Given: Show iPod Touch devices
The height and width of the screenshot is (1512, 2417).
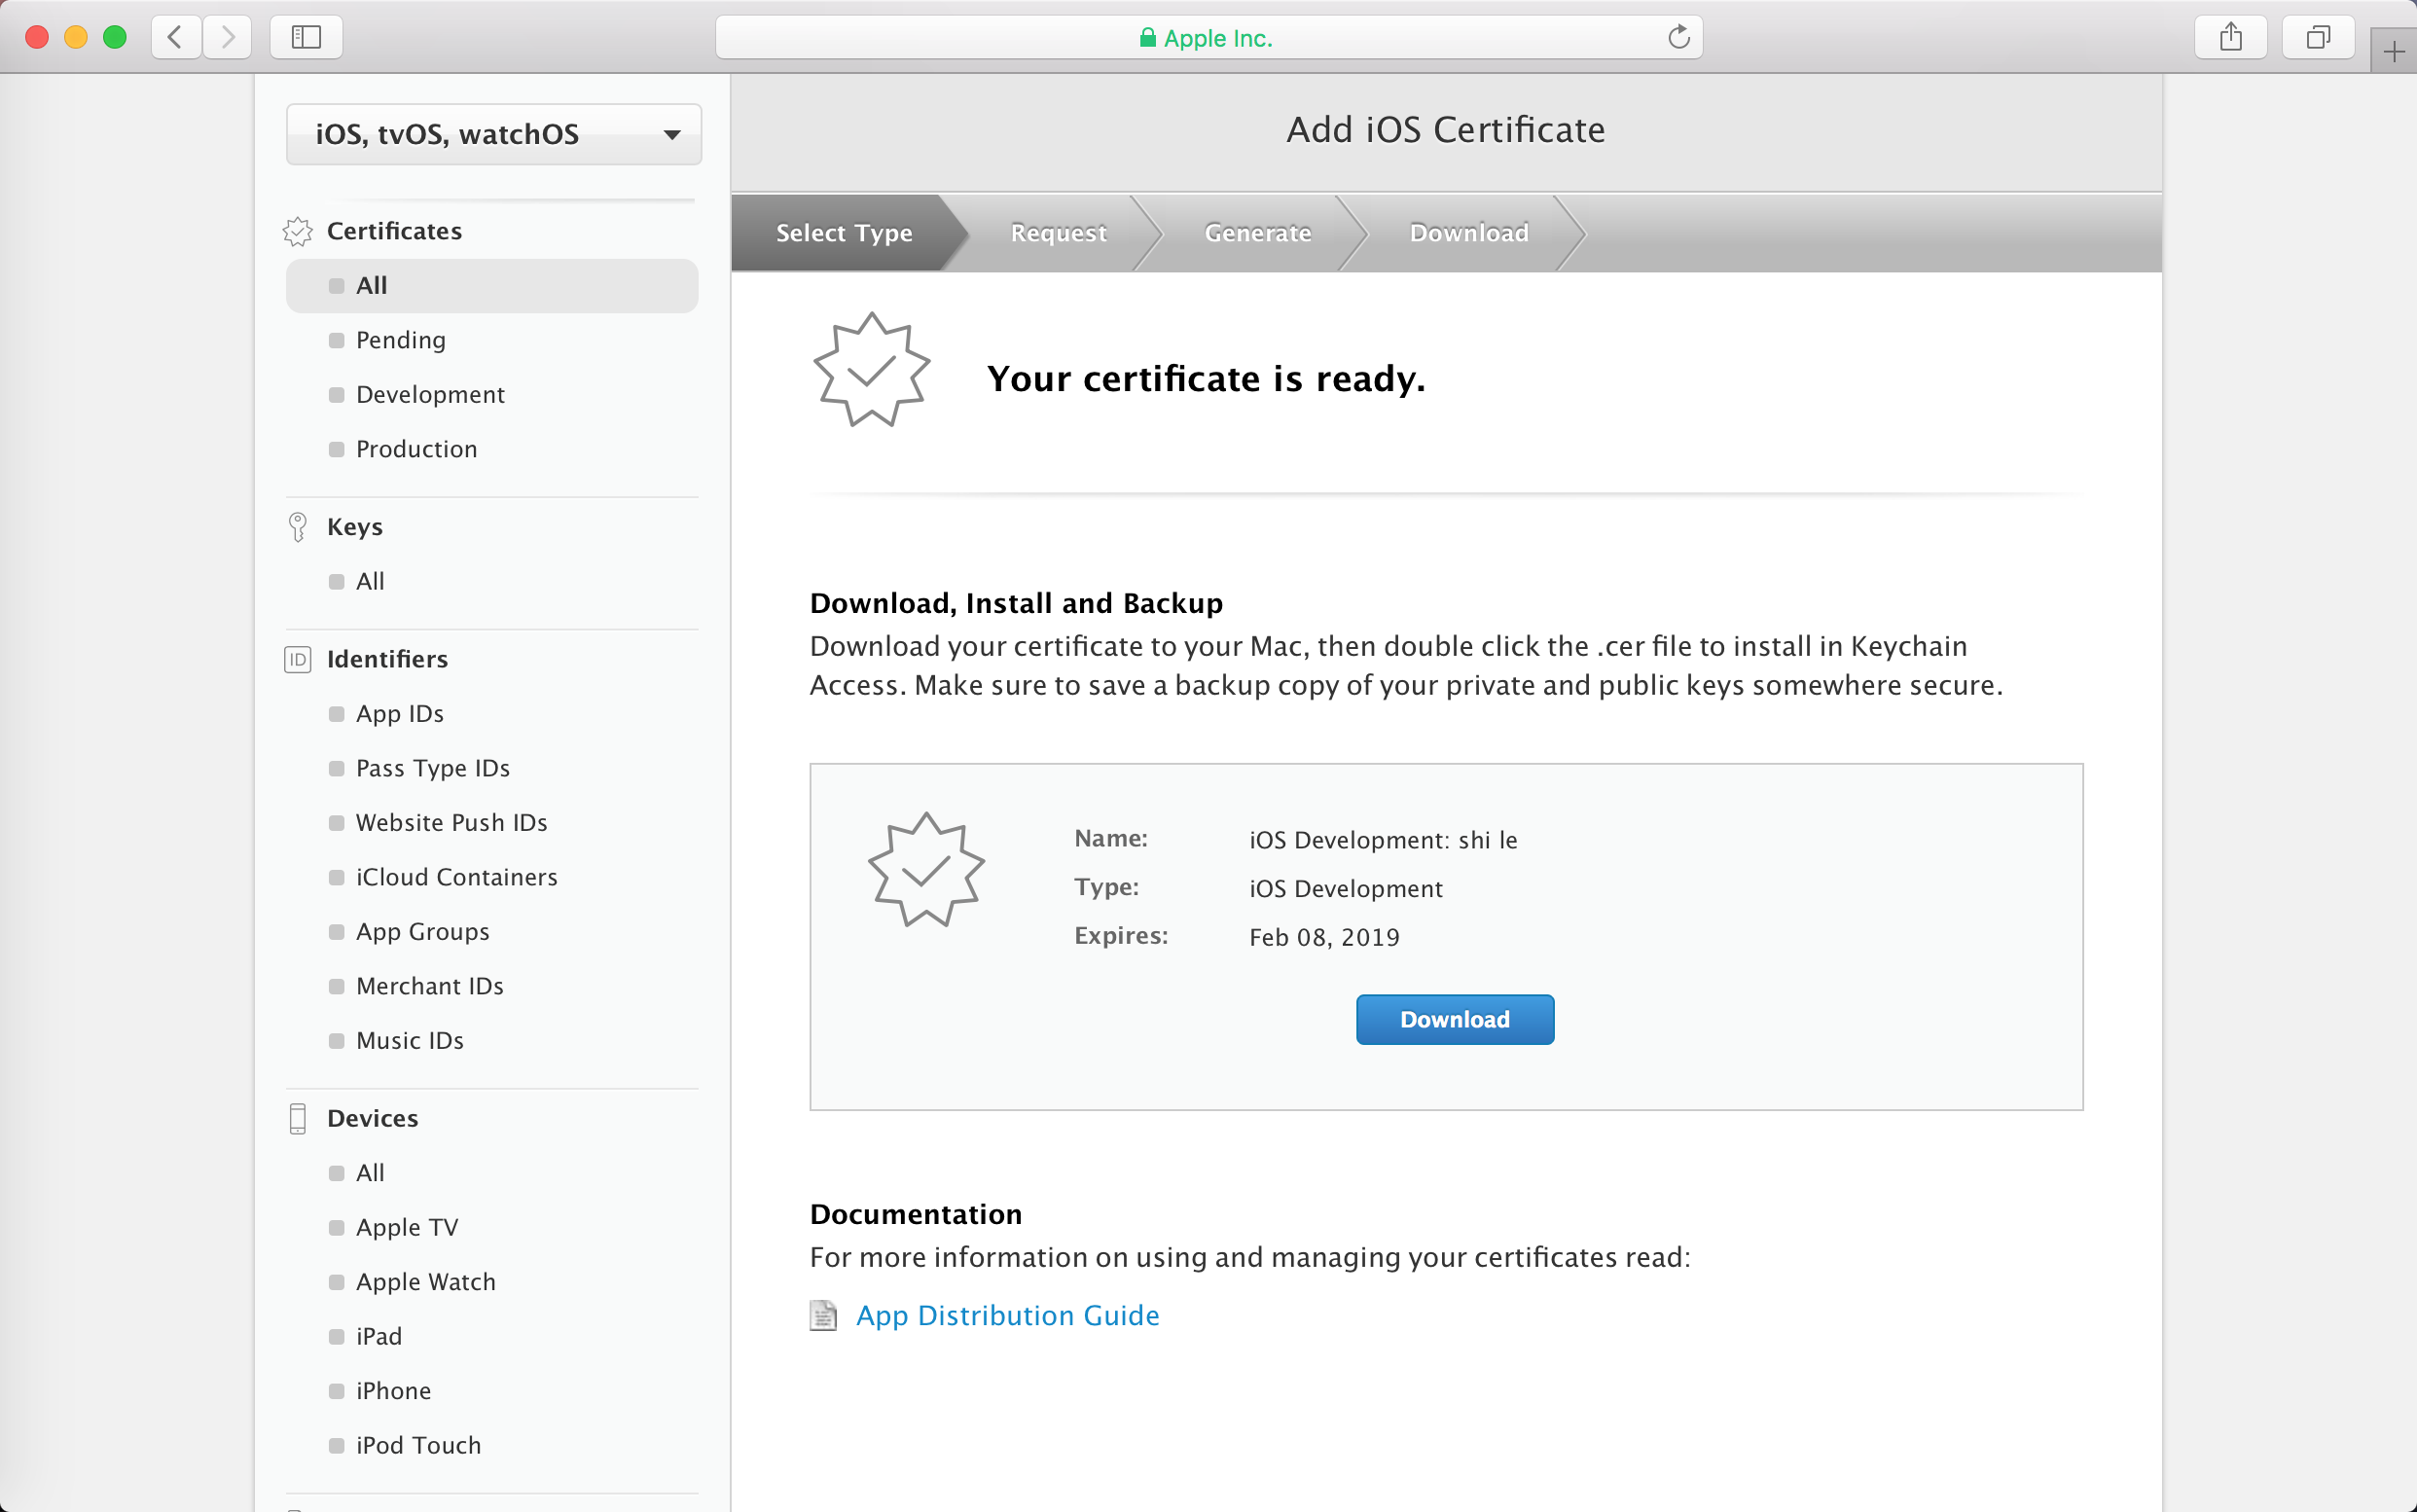Looking at the screenshot, I should 419,1446.
